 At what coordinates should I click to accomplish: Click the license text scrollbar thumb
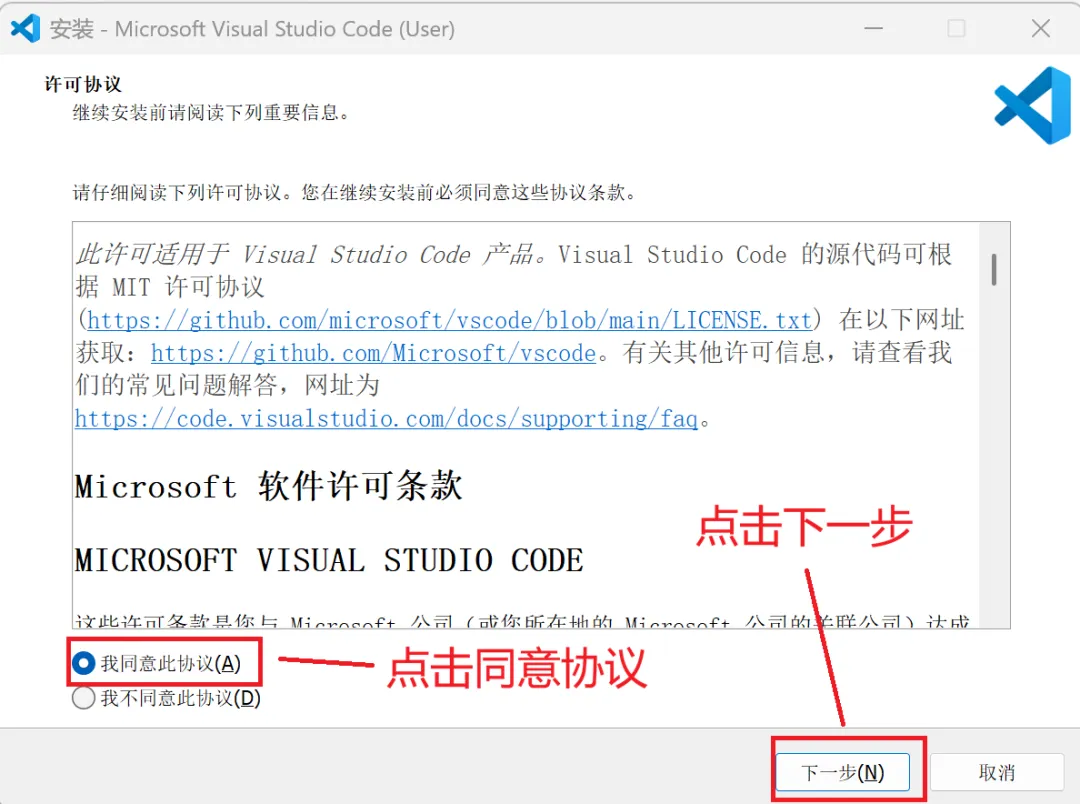click(x=994, y=269)
